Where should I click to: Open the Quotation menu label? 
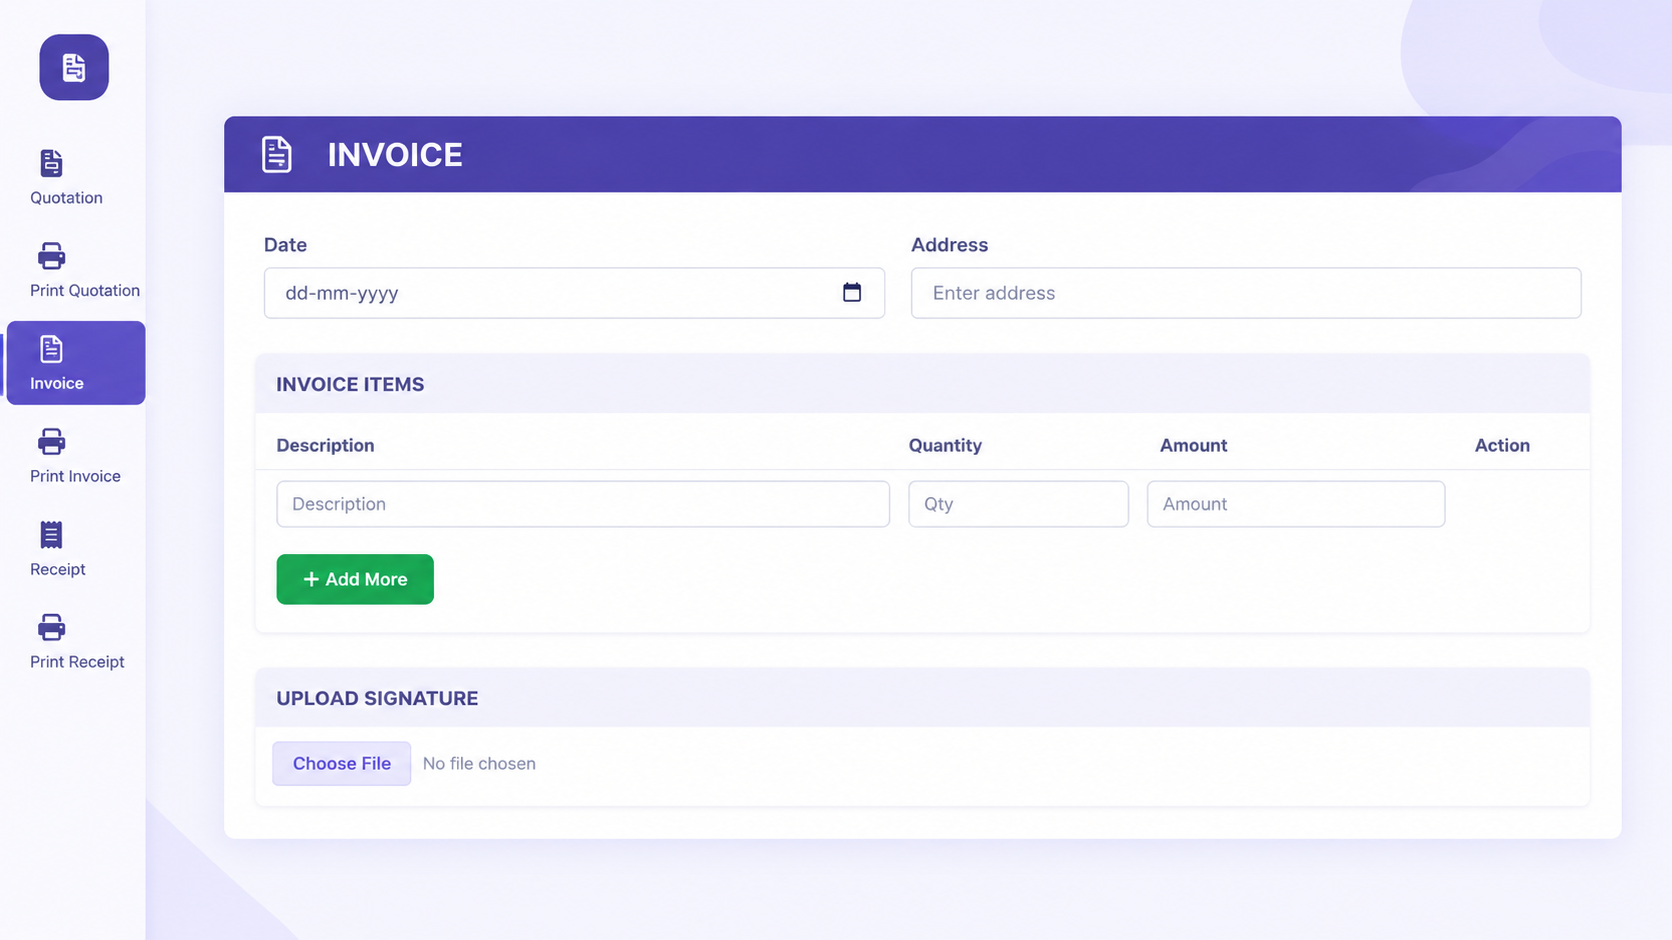66,198
